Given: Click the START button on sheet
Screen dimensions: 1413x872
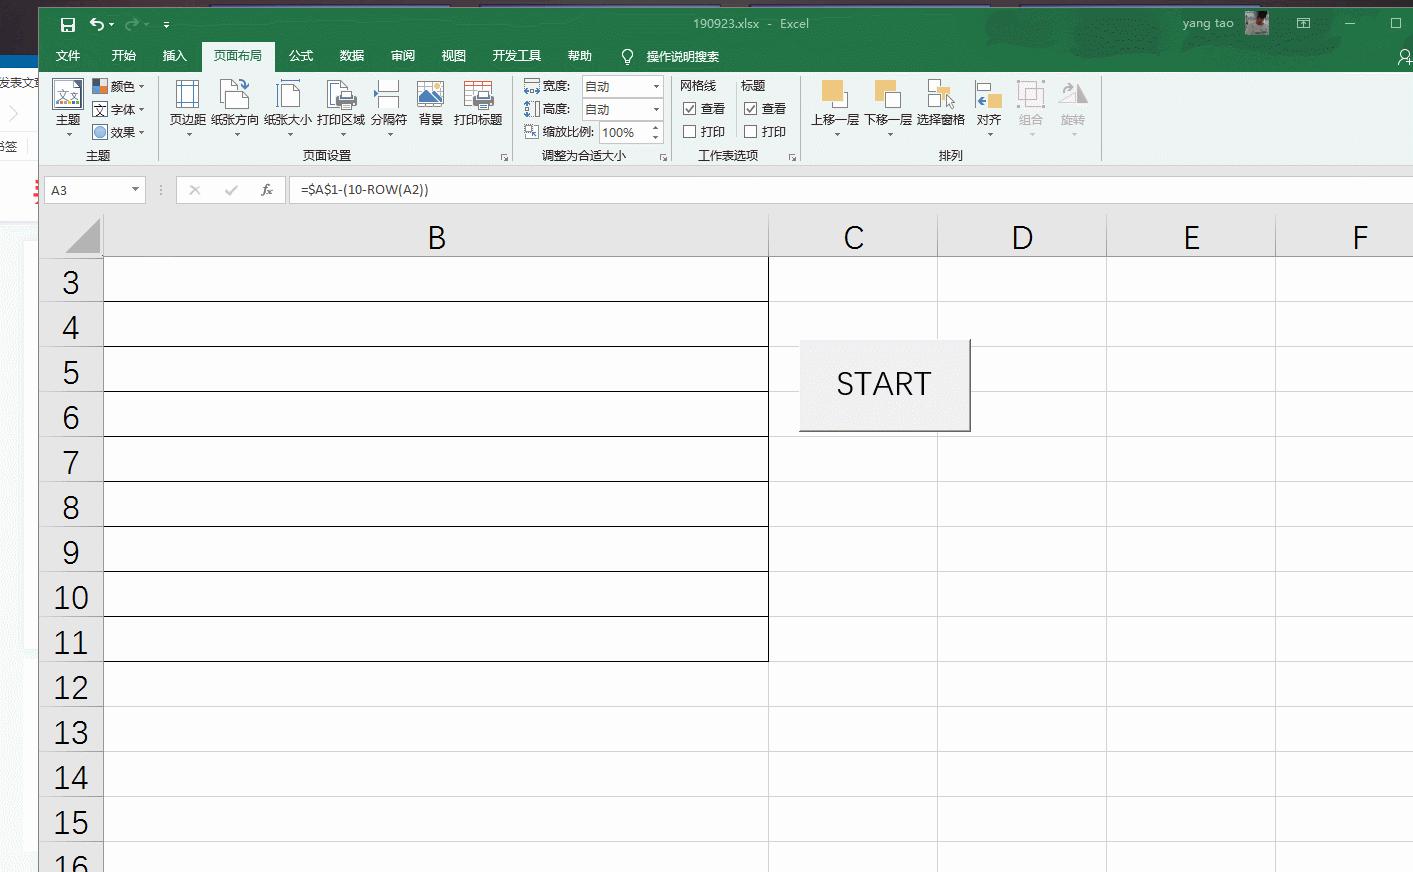Looking at the screenshot, I should tap(884, 385).
